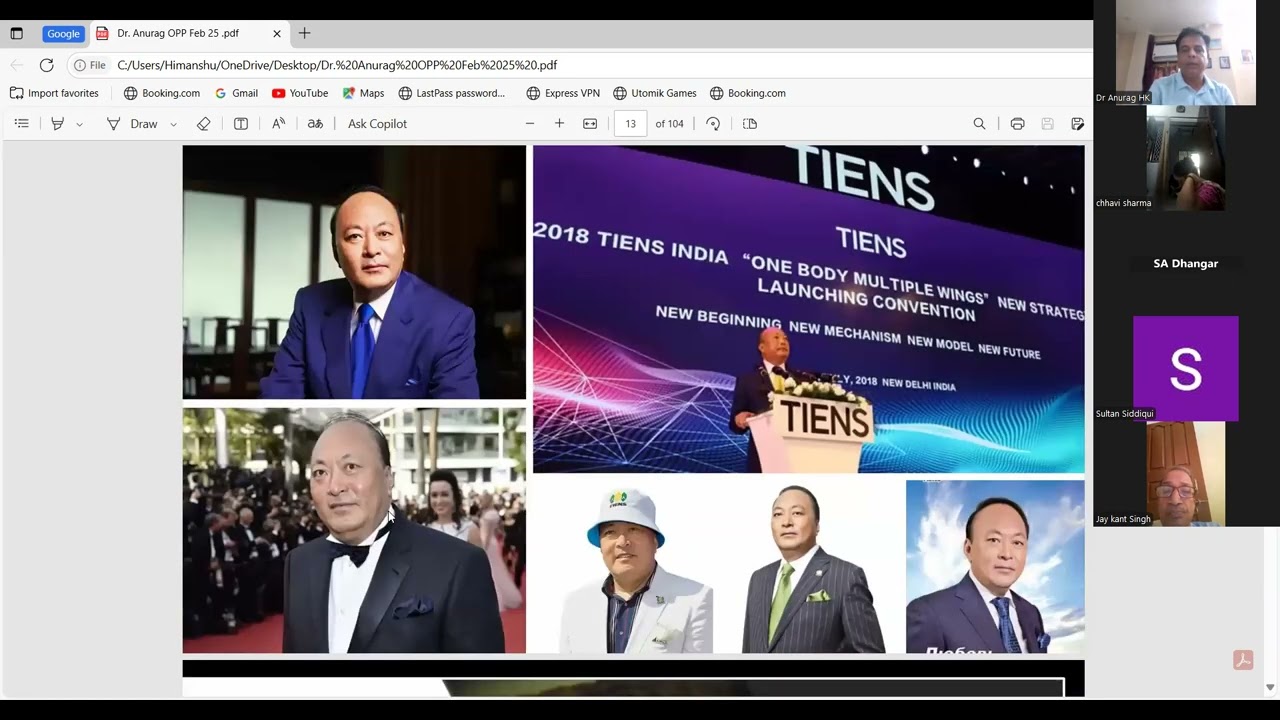This screenshot has width=1280, height=720.
Task: Focus the address bar with PDF path
Action: 337,65
